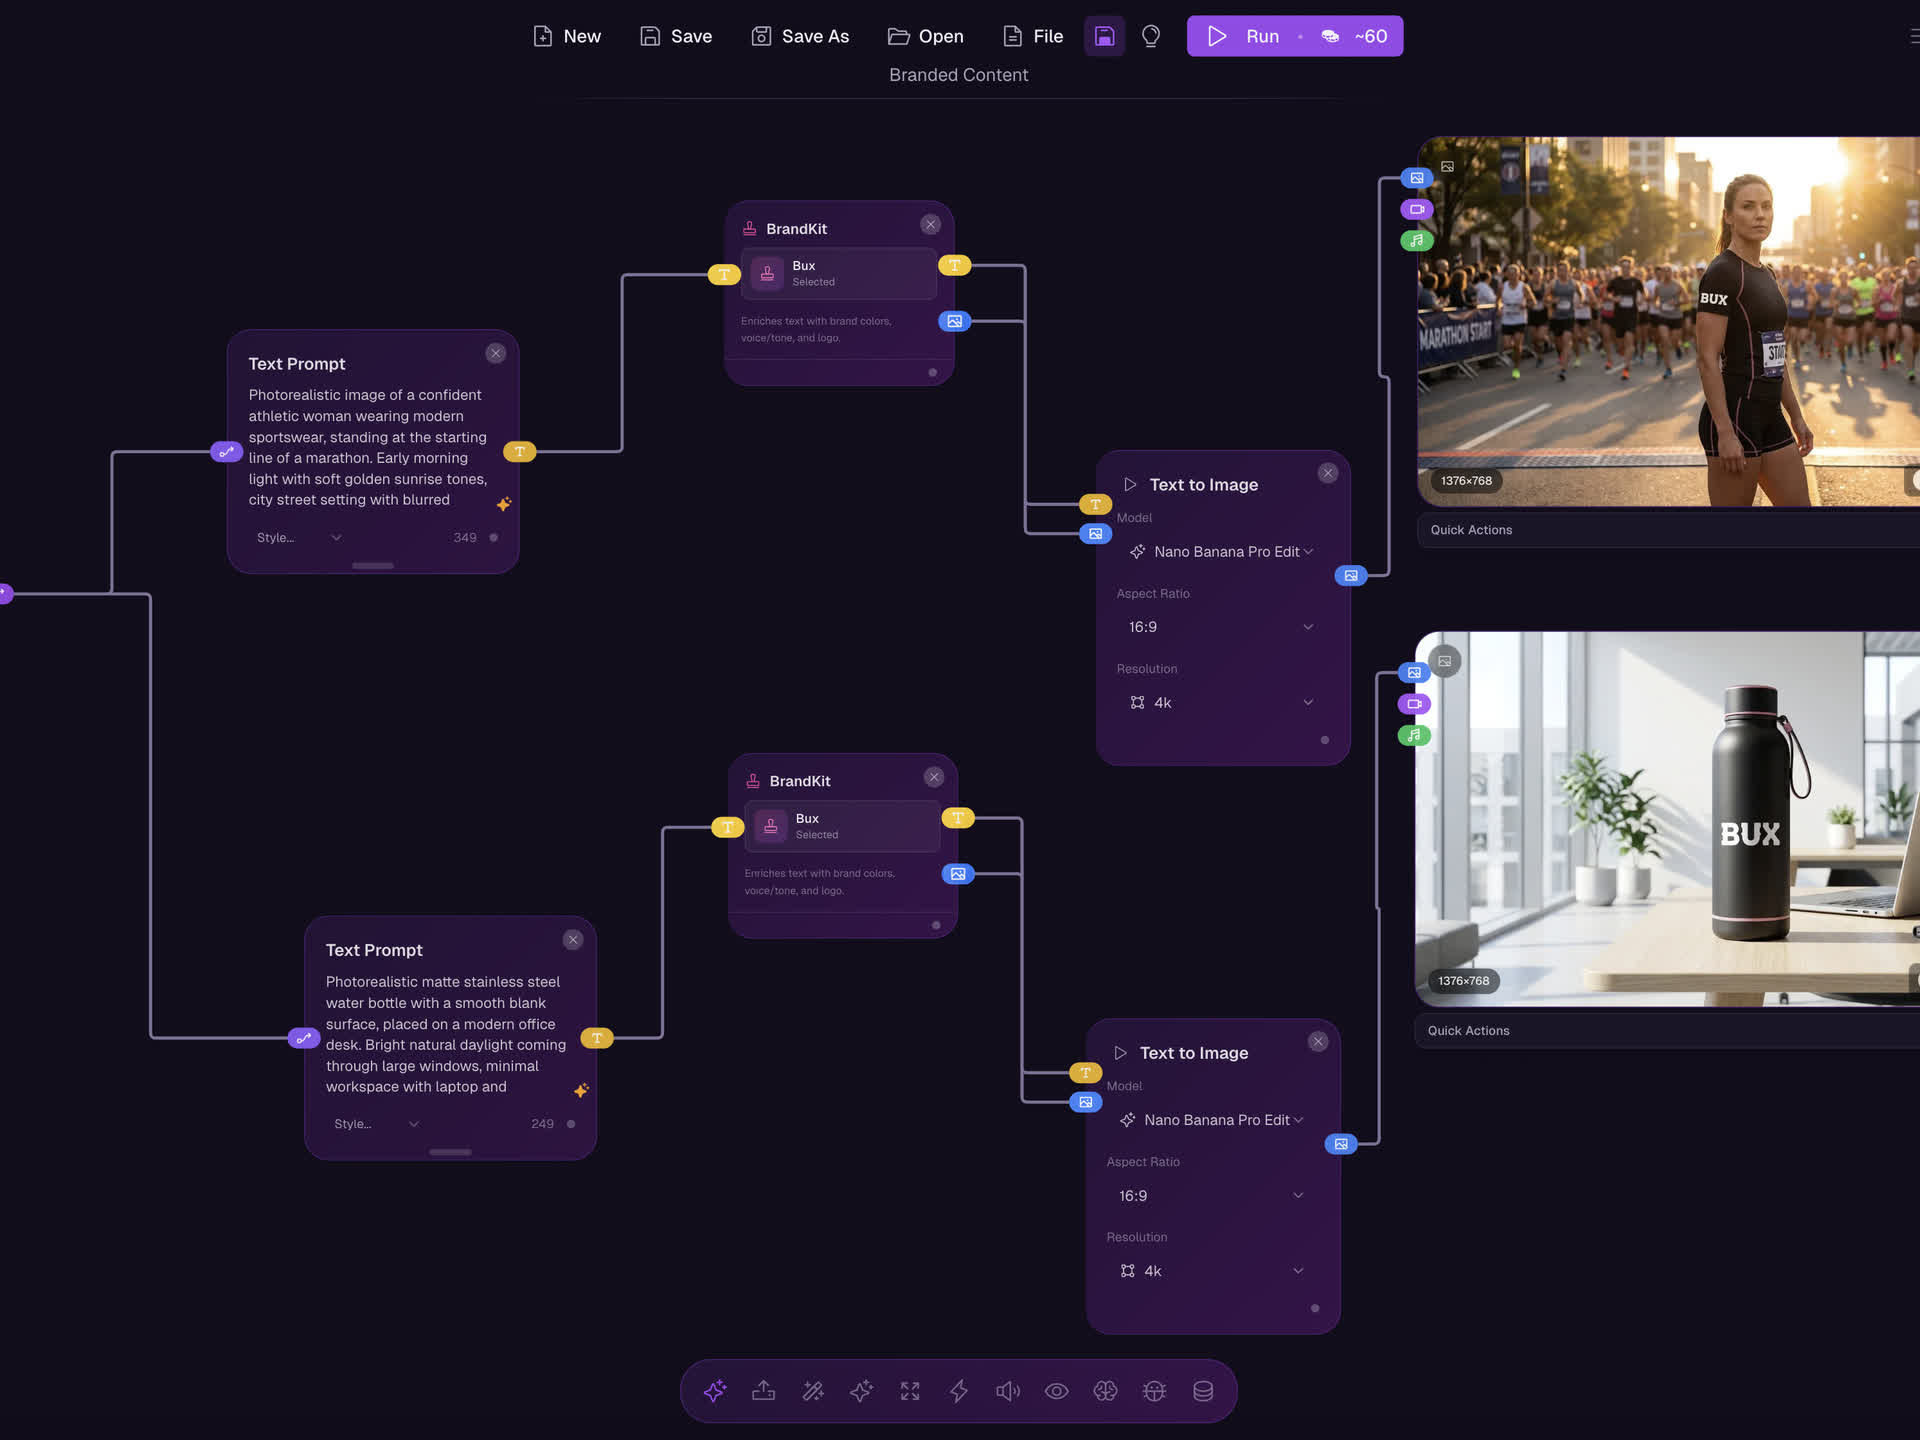Open the audio speaker tool in bottom toolbar
This screenshot has height=1440, width=1920.
click(1007, 1391)
